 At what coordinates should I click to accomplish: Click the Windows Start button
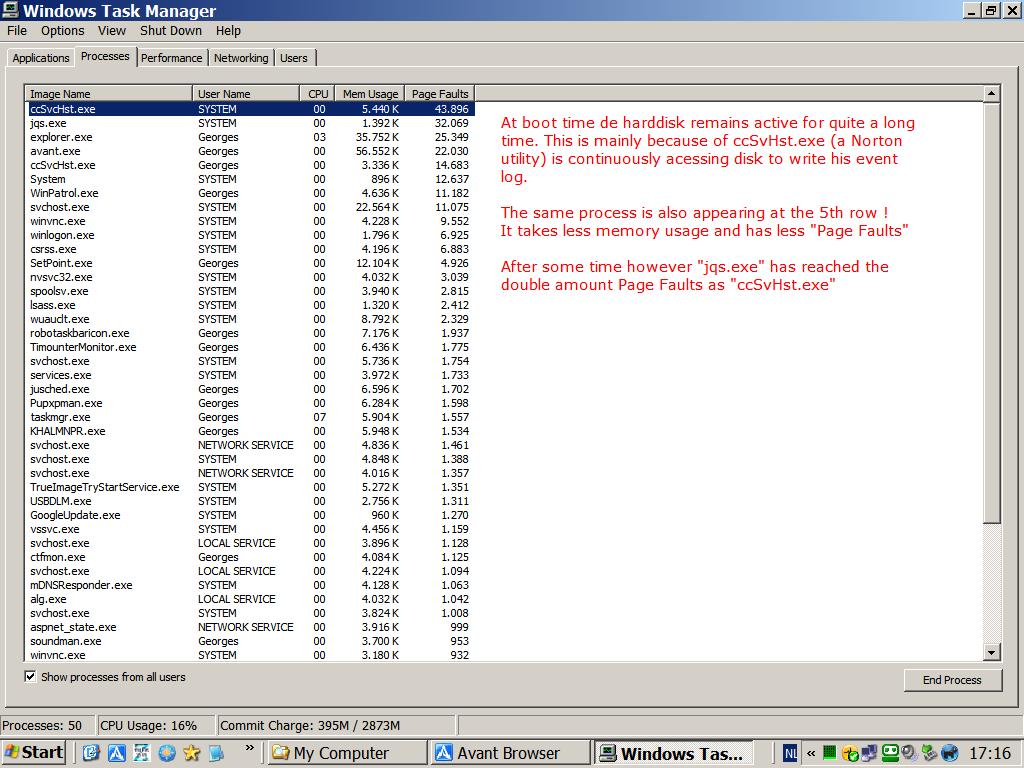coord(33,753)
